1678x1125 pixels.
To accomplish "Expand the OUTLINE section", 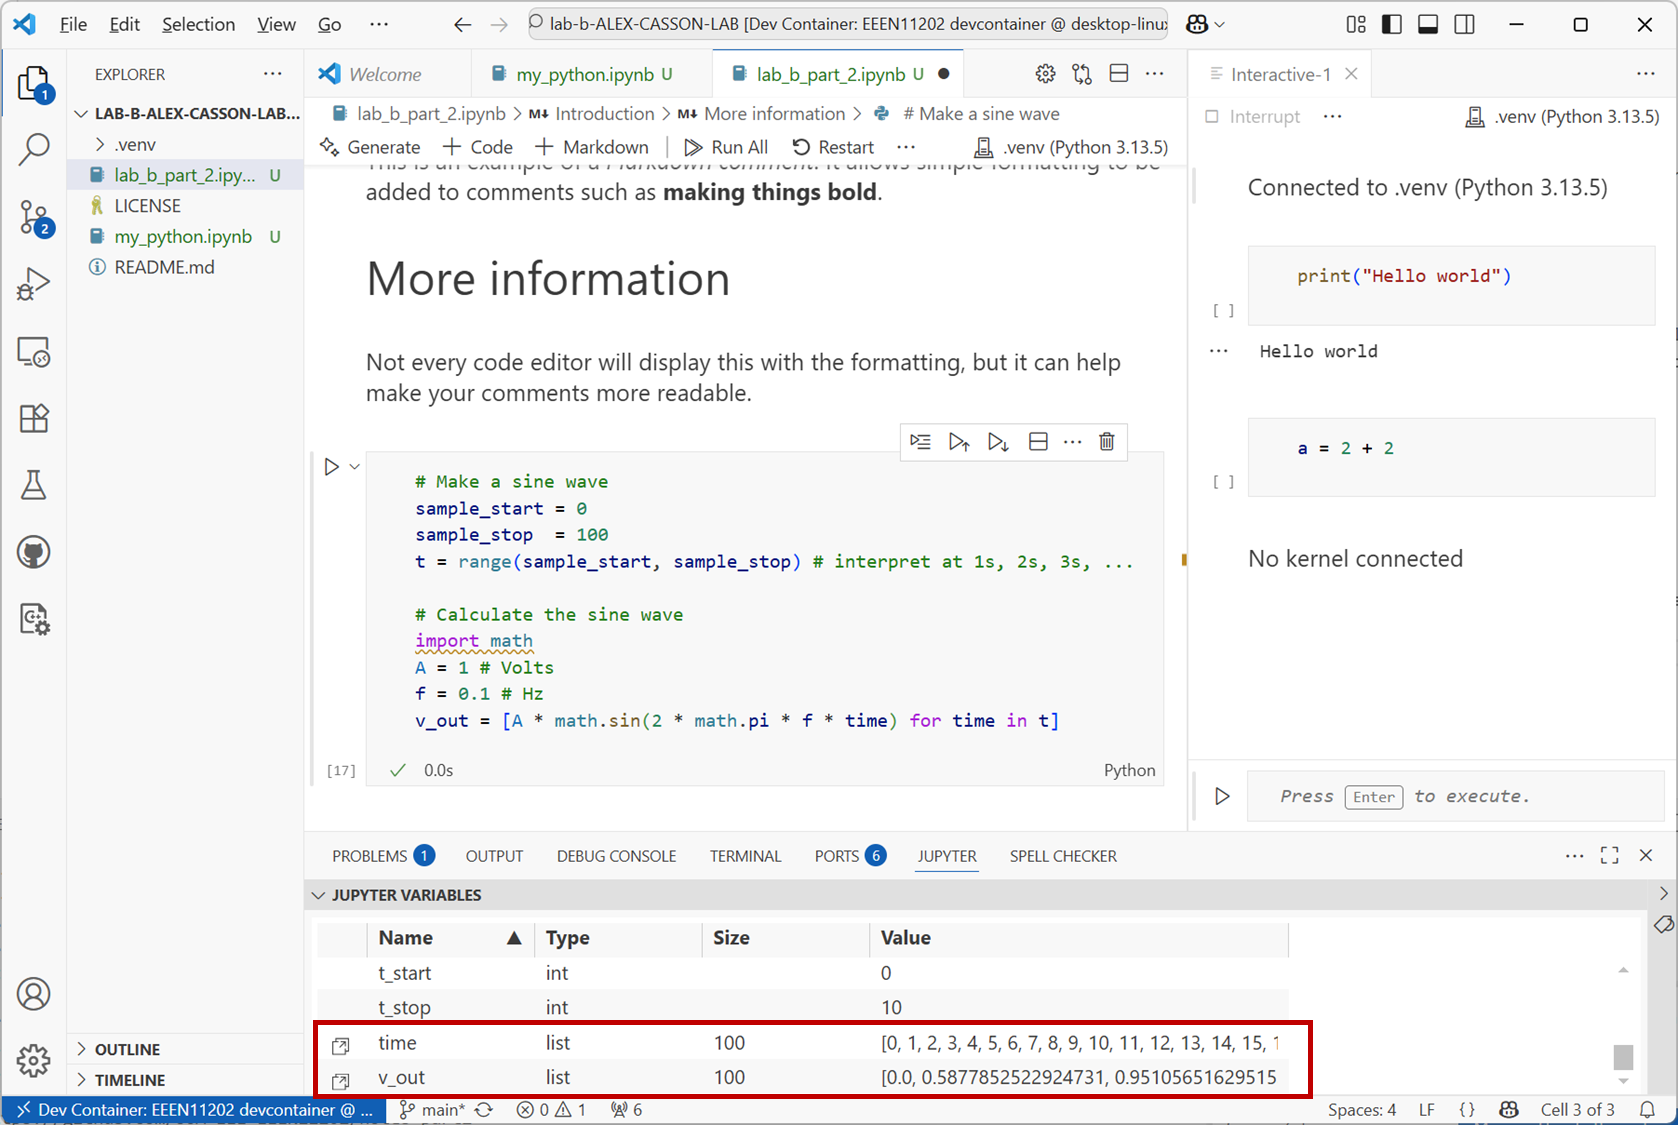I will [x=82, y=1049].
